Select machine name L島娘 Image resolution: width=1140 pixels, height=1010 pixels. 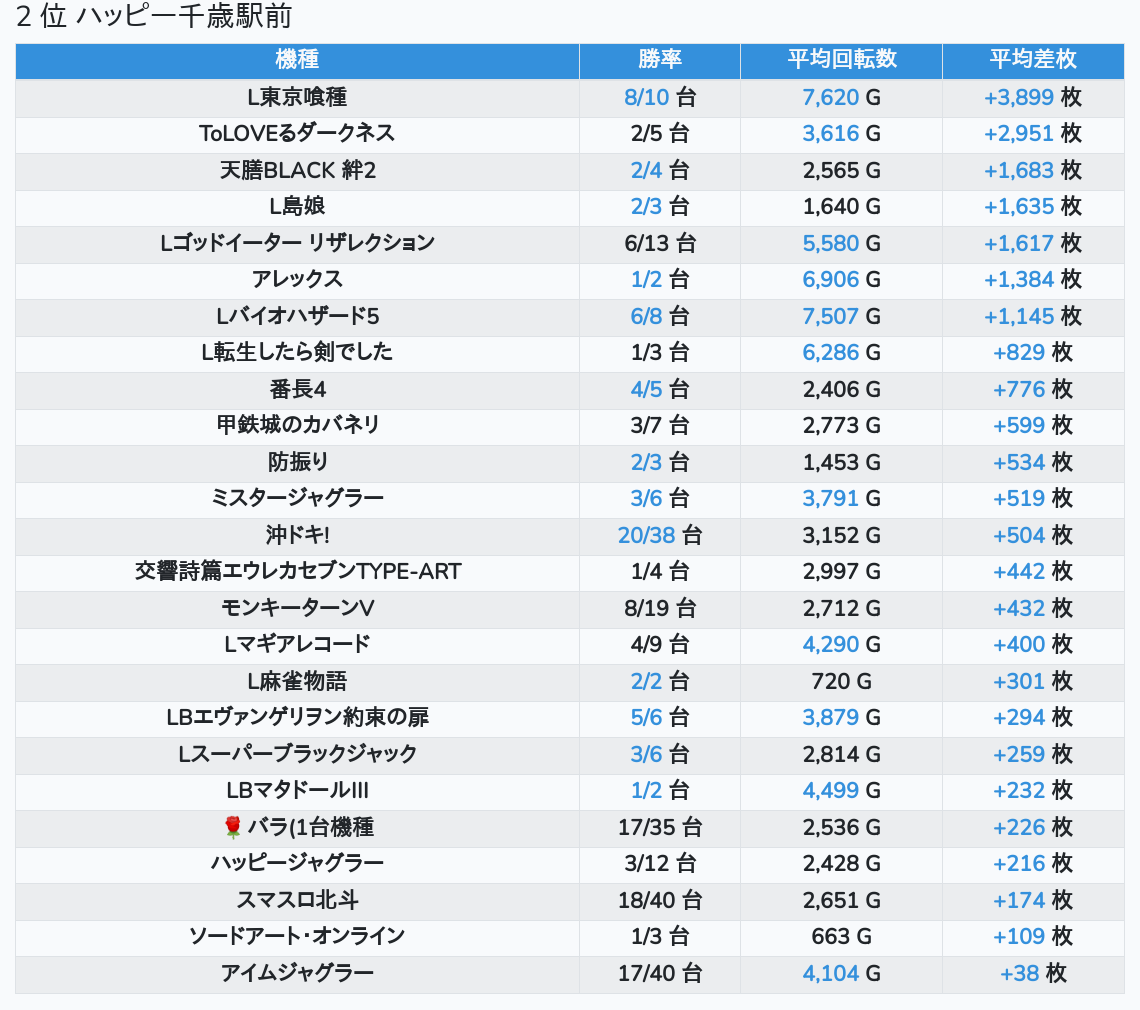click(x=297, y=207)
